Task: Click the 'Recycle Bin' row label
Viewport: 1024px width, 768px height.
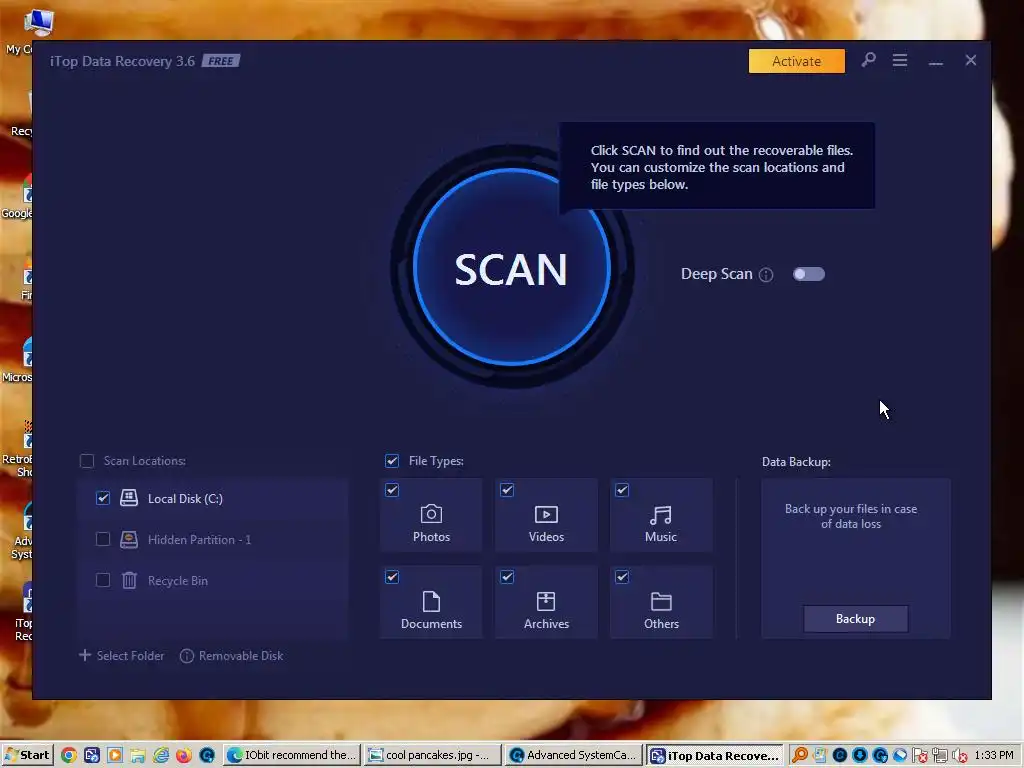Action: point(178,581)
